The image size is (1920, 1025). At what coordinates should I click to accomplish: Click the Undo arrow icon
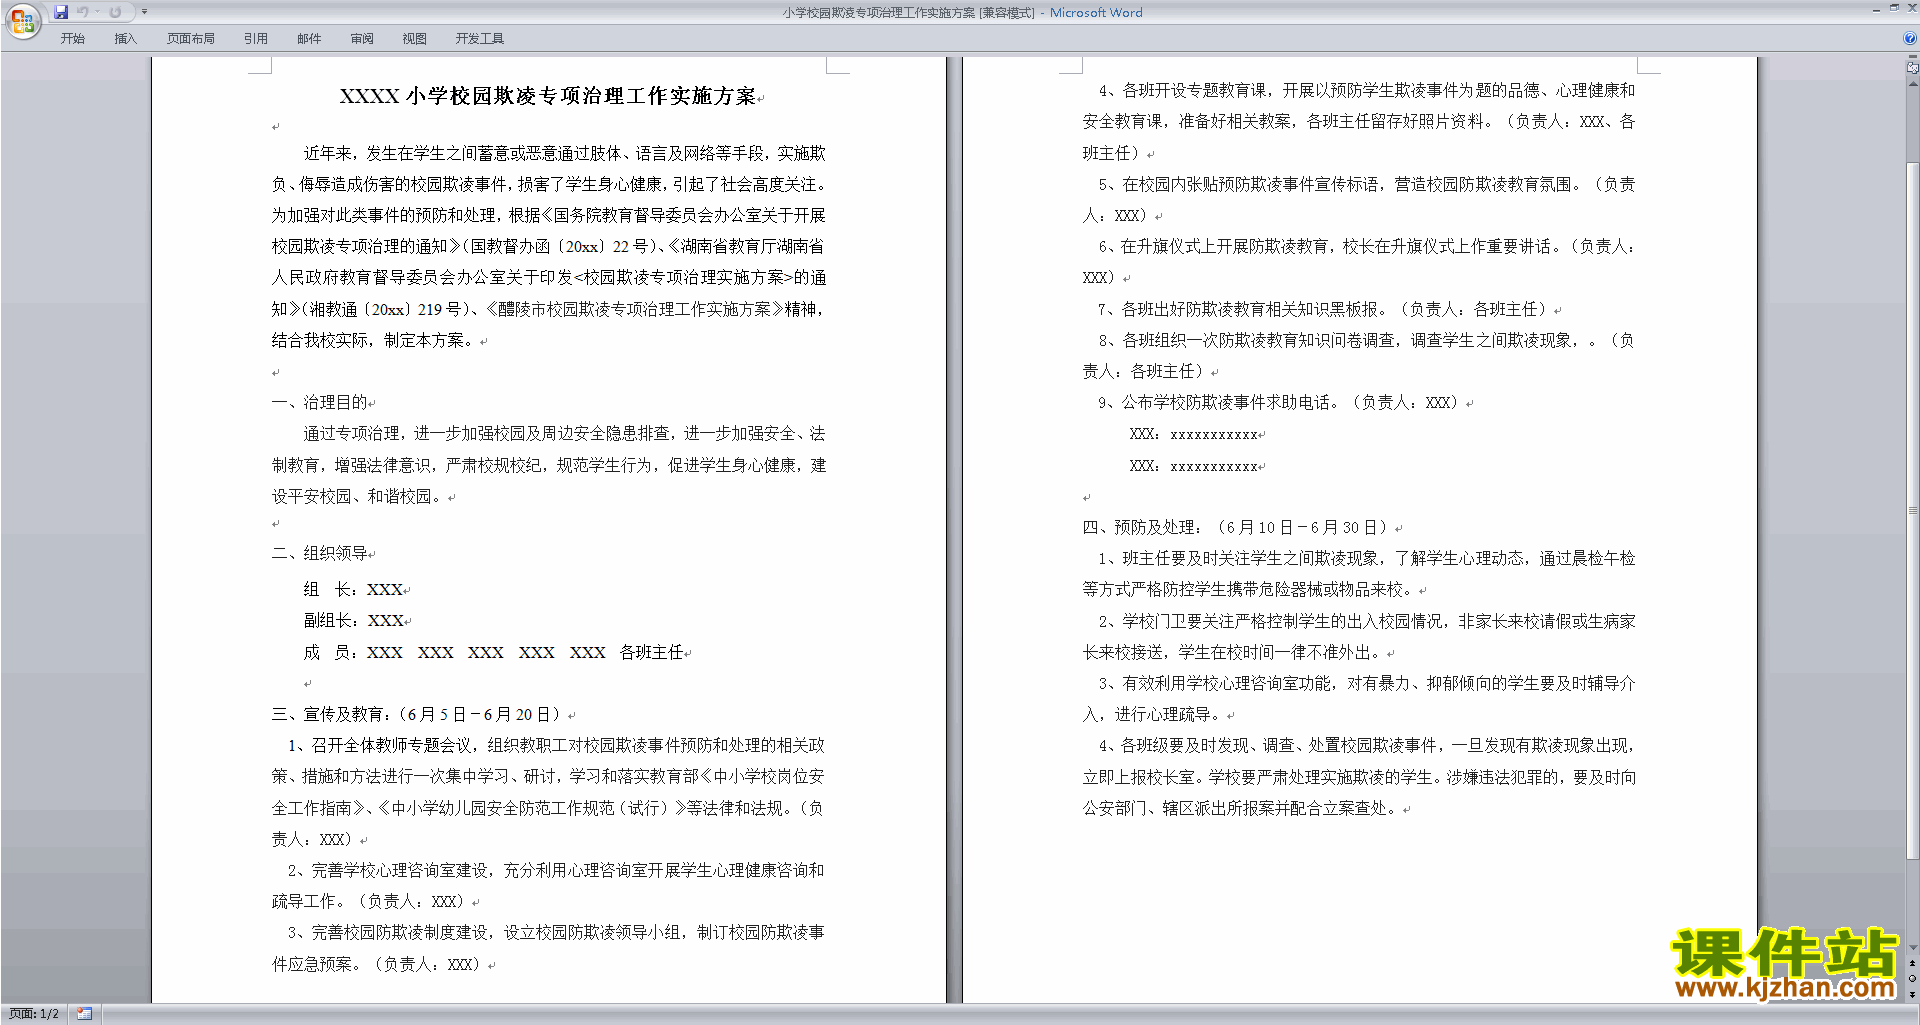pyautogui.click(x=82, y=12)
